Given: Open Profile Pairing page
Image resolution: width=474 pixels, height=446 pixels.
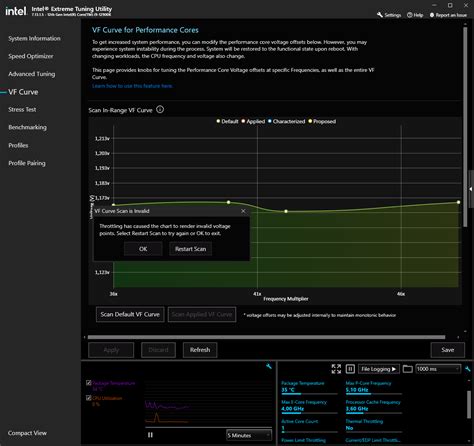Looking at the screenshot, I should 27,163.
